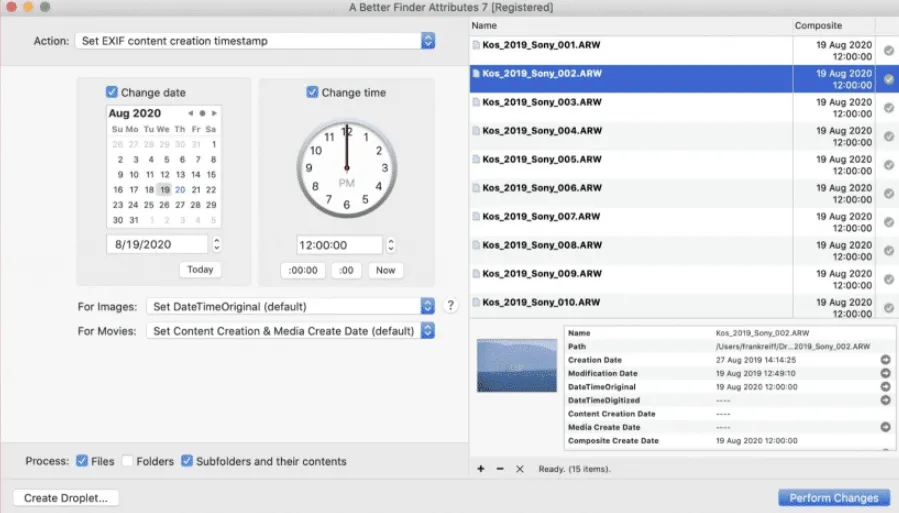
Task: Select Kos_2019_Sony_005.ARW file row
Action: coord(683,165)
